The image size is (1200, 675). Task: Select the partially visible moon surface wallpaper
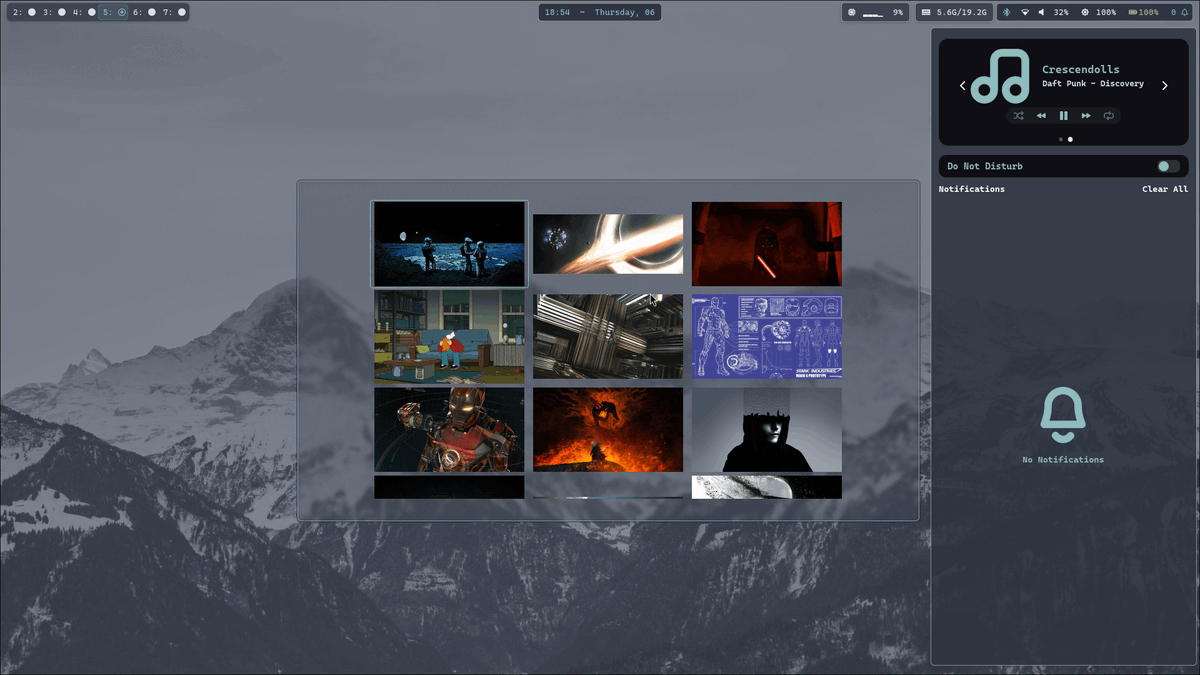point(767,487)
